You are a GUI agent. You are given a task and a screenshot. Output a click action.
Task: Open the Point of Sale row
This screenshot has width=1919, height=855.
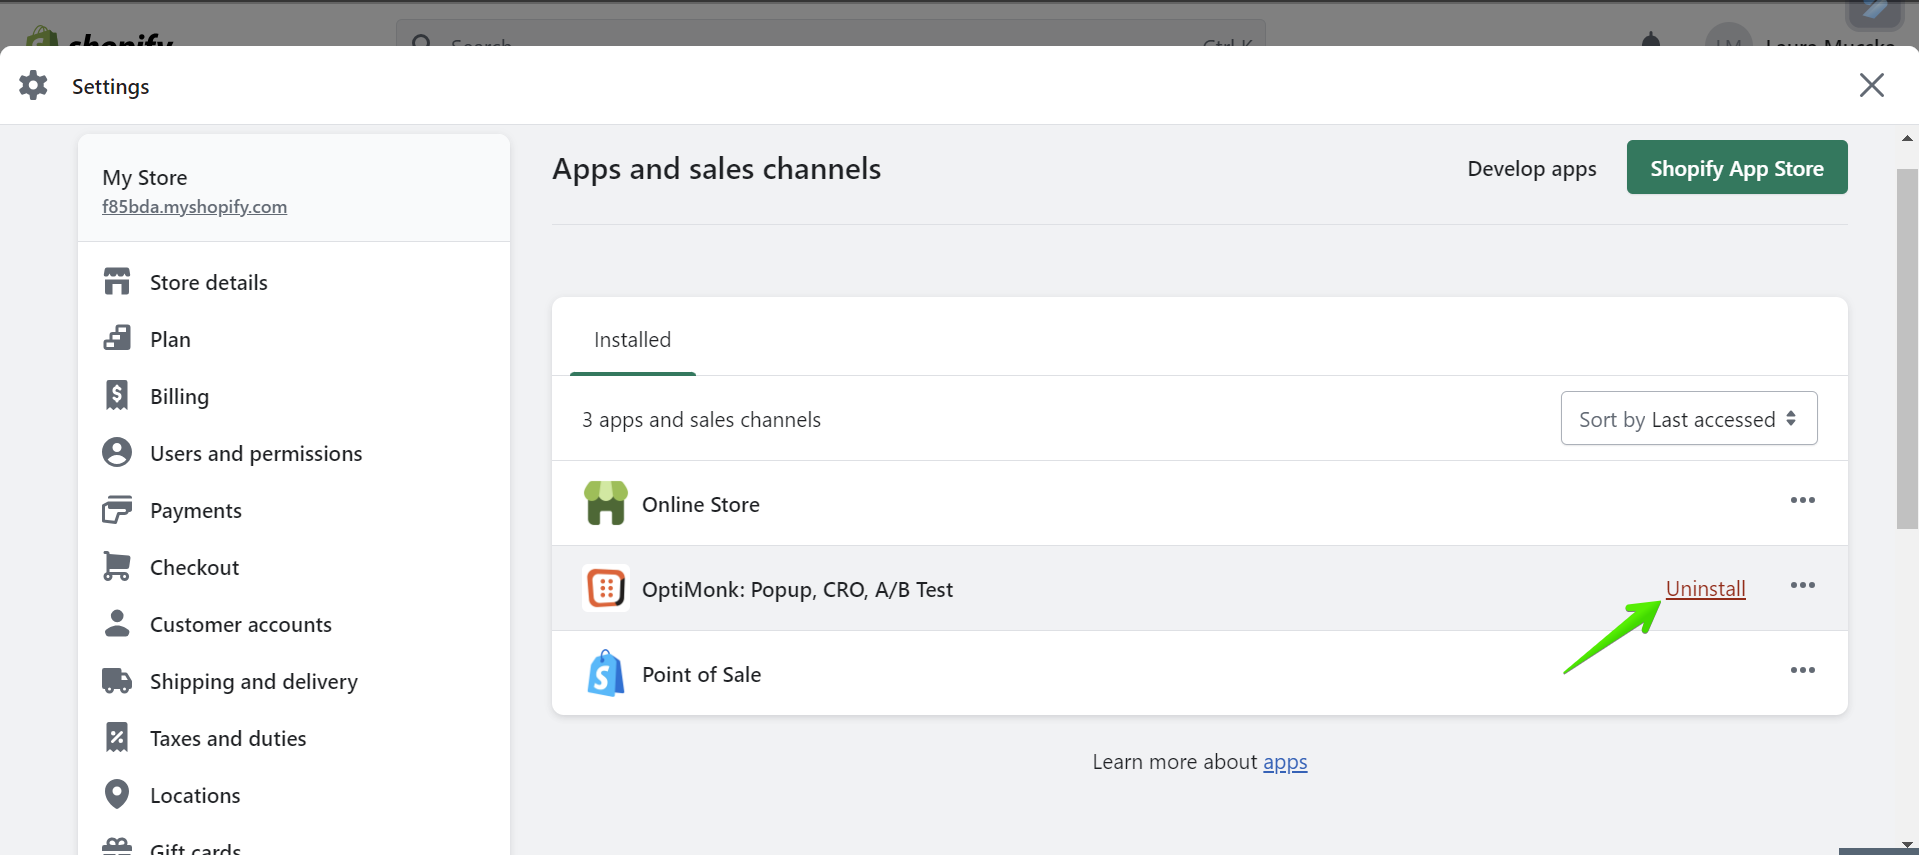(1199, 673)
